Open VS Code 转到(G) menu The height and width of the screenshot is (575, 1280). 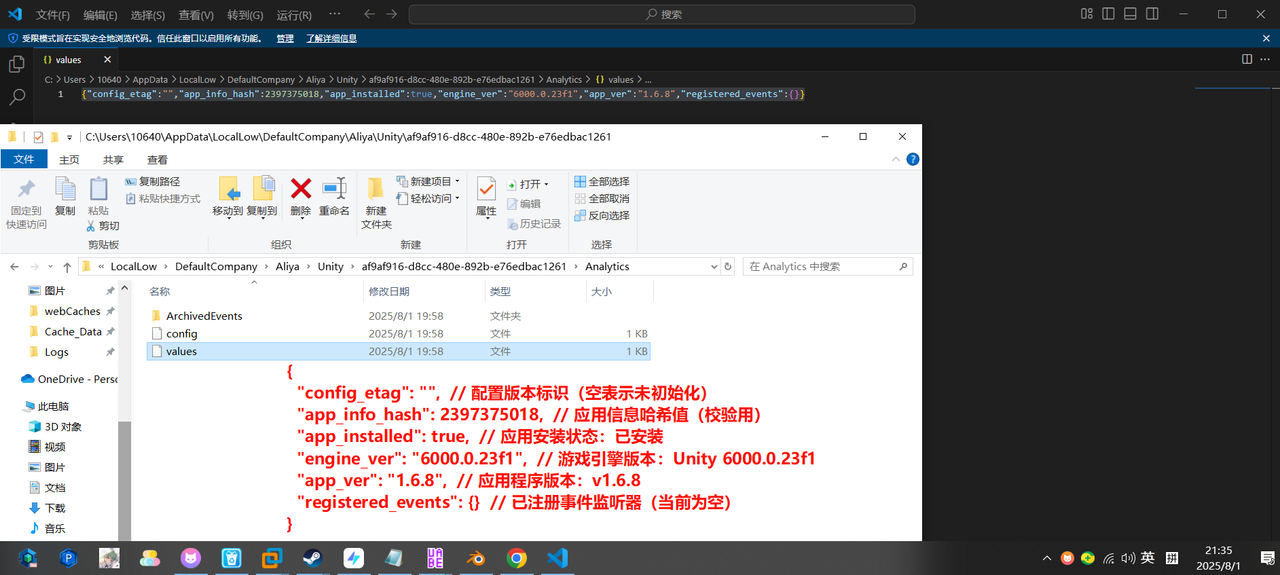tap(245, 15)
